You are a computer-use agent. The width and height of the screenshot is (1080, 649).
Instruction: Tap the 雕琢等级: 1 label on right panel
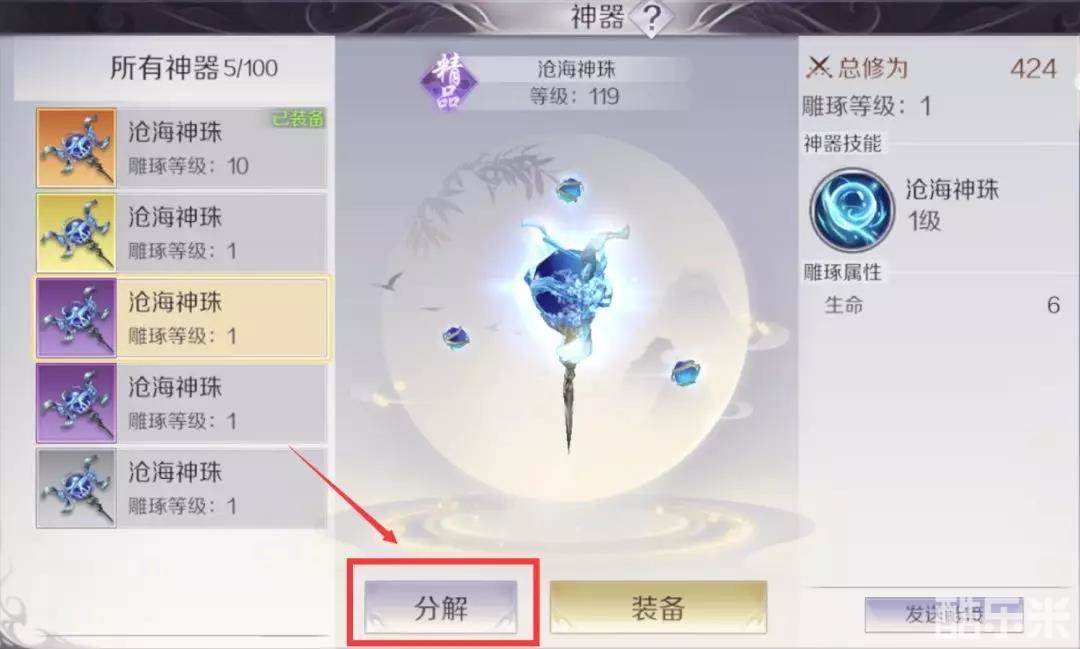[866, 106]
